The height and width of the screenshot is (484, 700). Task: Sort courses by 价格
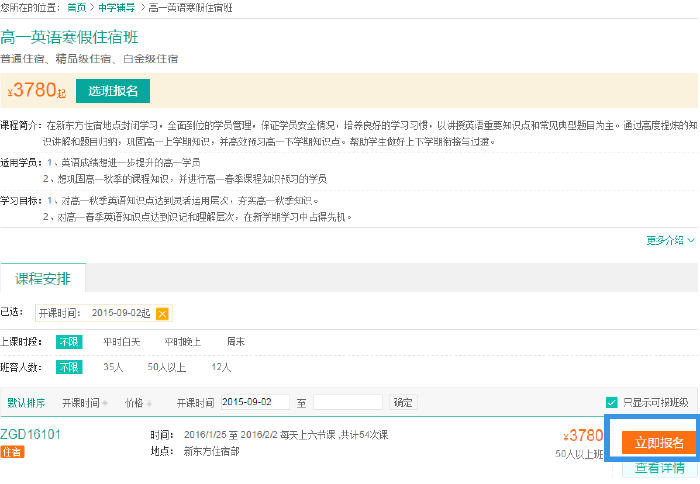click(x=137, y=402)
